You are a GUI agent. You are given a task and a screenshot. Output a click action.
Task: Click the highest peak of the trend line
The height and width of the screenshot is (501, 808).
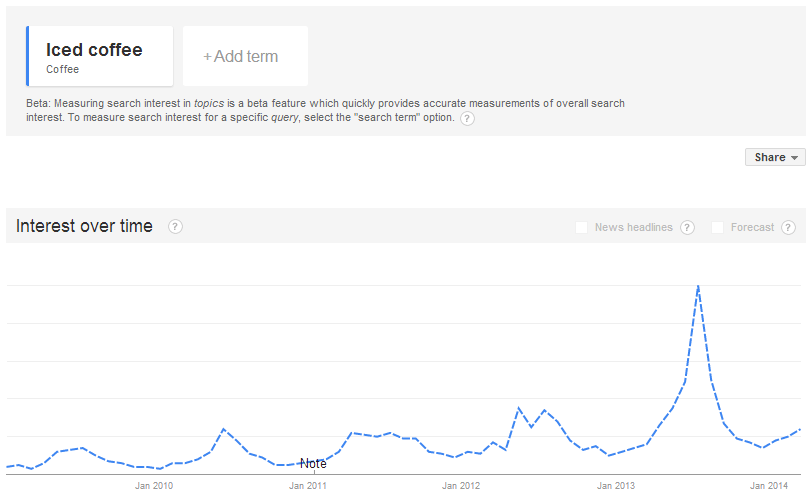click(x=698, y=286)
